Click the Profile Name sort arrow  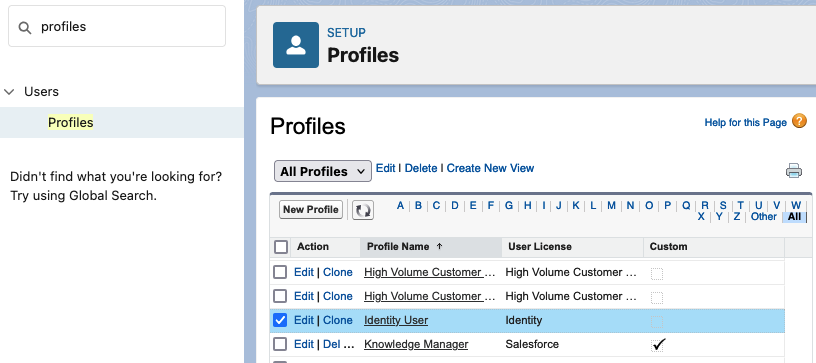(439, 247)
